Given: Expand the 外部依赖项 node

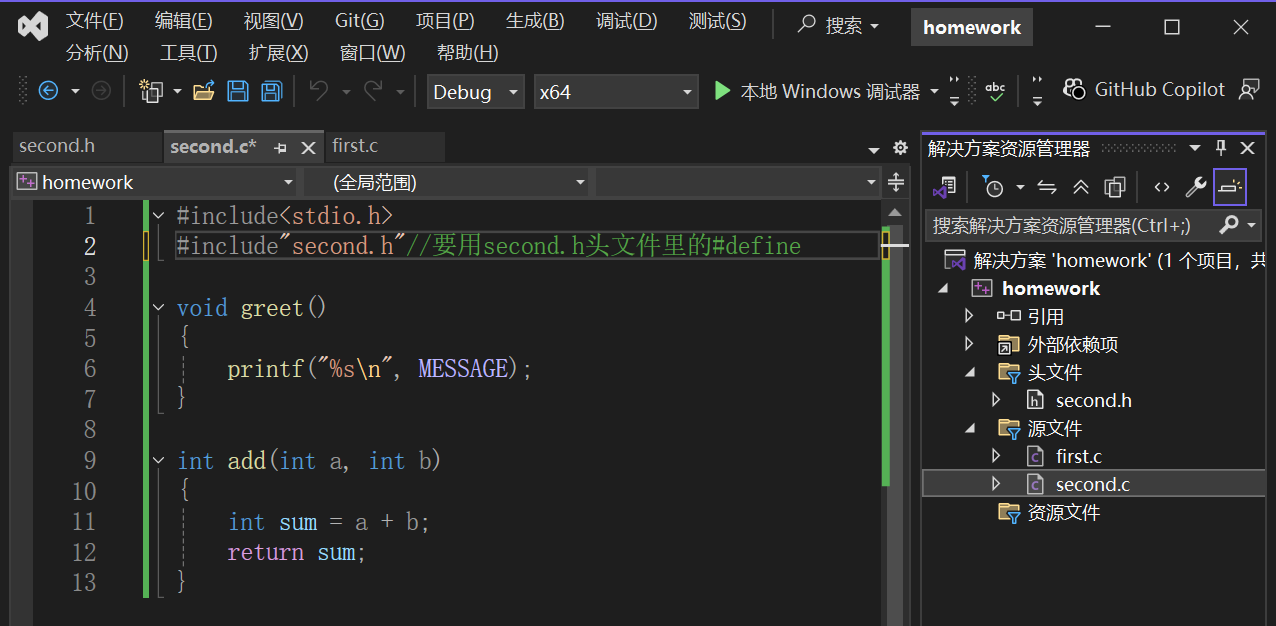Looking at the screenshot, I should (x=968, y=344).
